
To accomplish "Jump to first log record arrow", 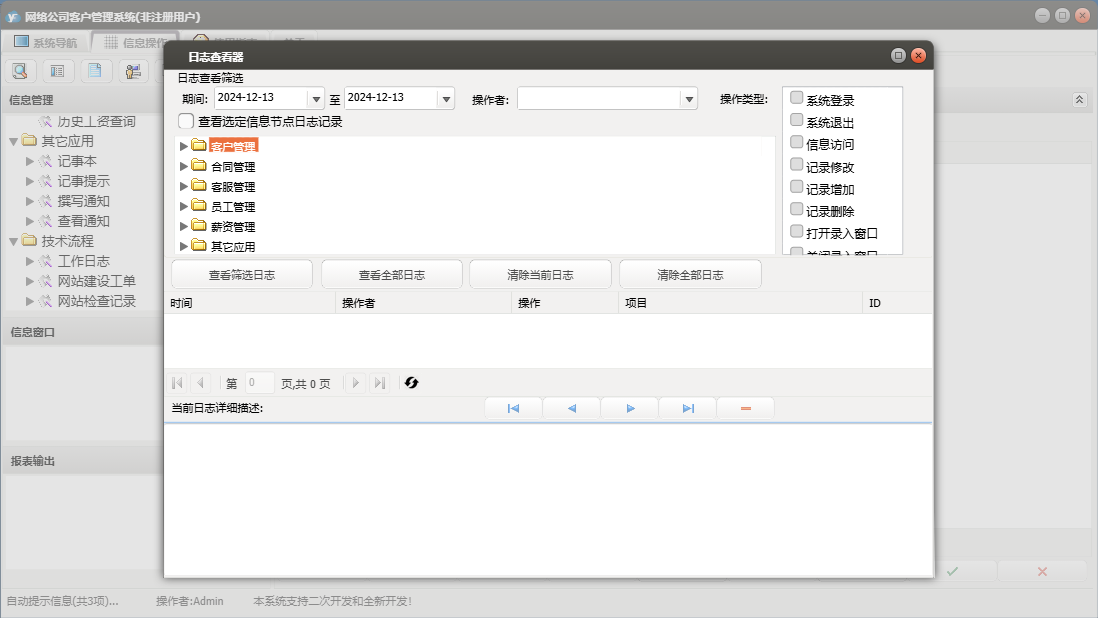I will pyautogui.click(x=513, y=408).
